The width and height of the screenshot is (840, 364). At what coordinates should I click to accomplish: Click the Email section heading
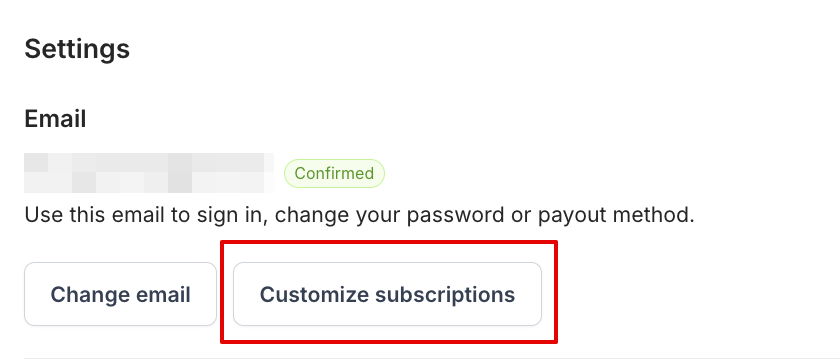(x=55, y=118)
